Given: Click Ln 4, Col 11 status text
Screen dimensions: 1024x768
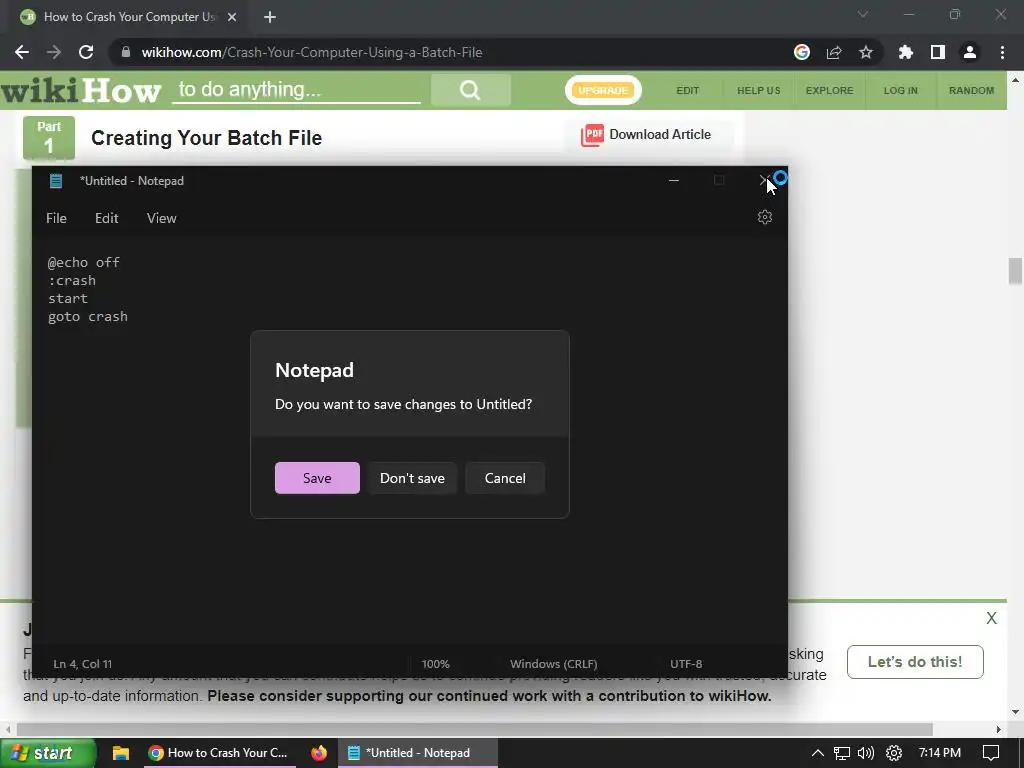Looking at the screenshot, I should click(83, 664).
